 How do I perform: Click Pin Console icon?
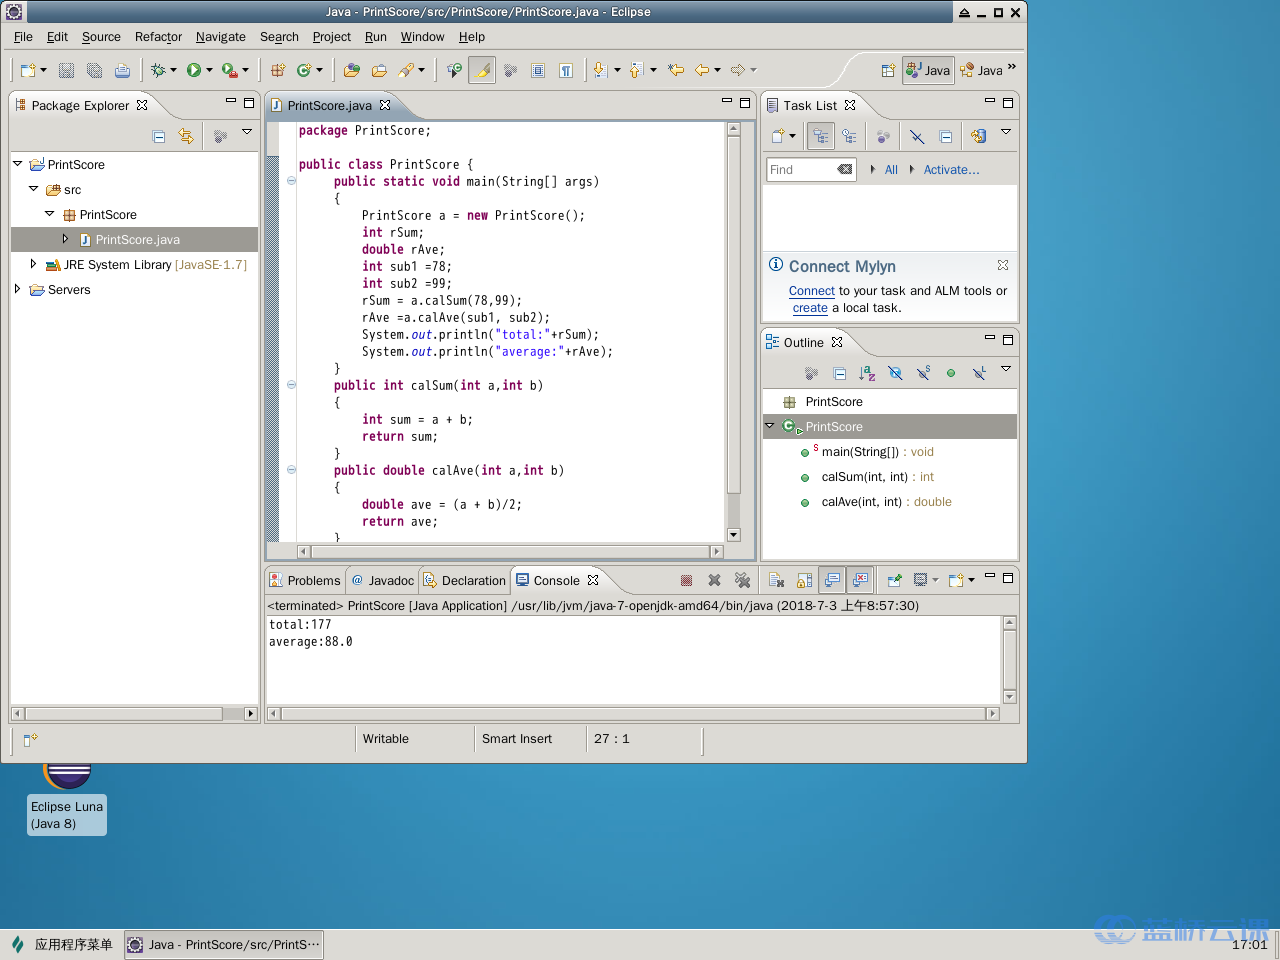895,580
